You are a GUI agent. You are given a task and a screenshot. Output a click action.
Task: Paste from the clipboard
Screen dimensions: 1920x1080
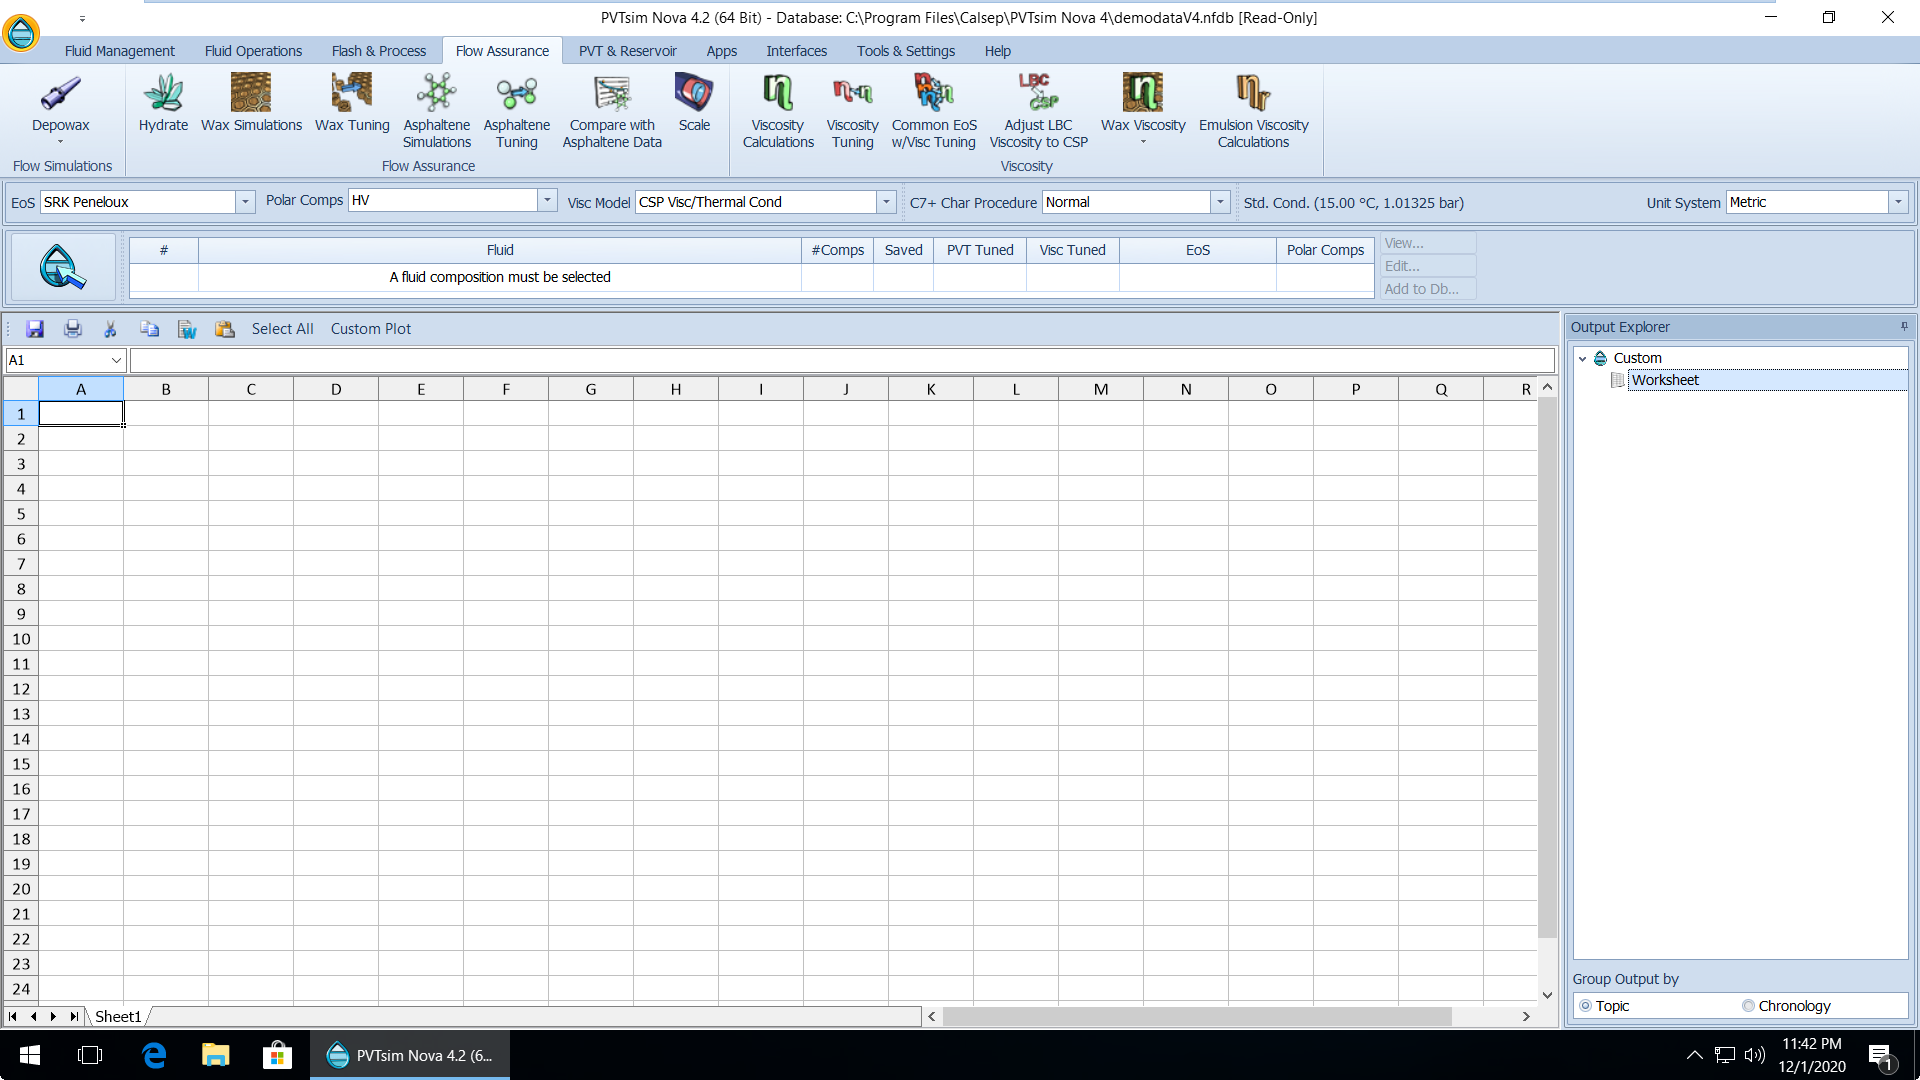tap(225, 329)
